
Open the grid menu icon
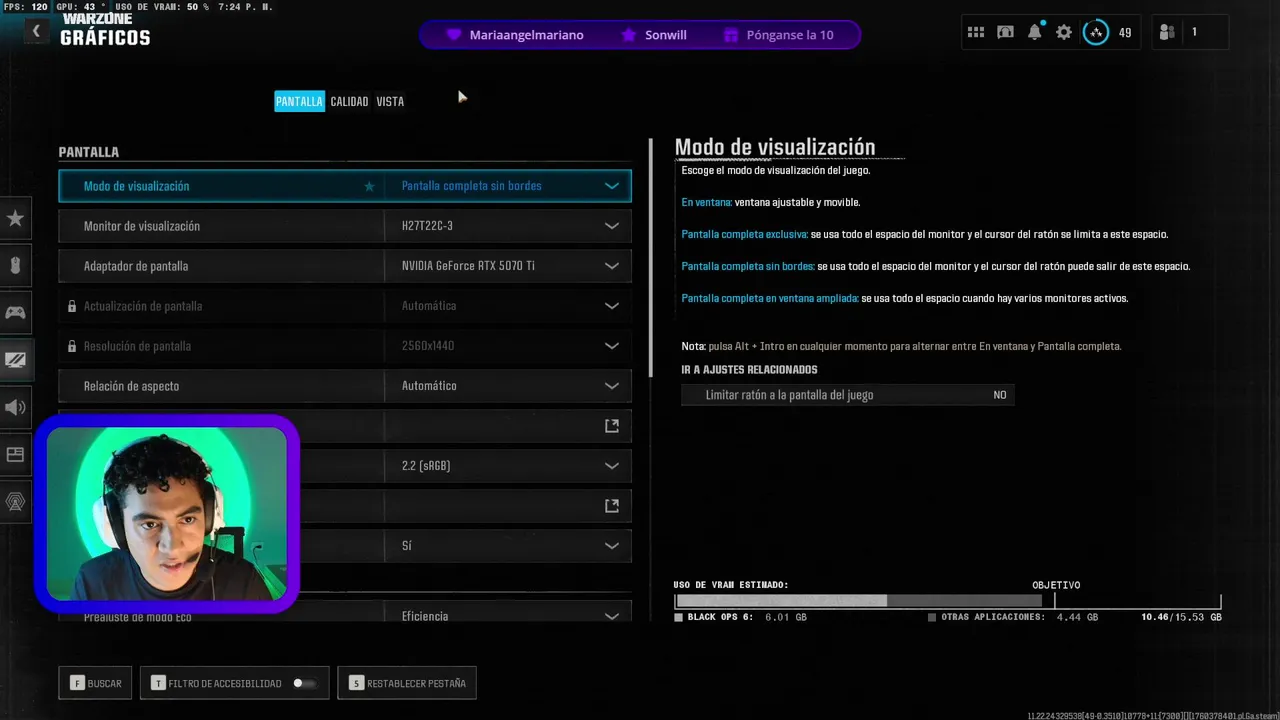point(976,32)
